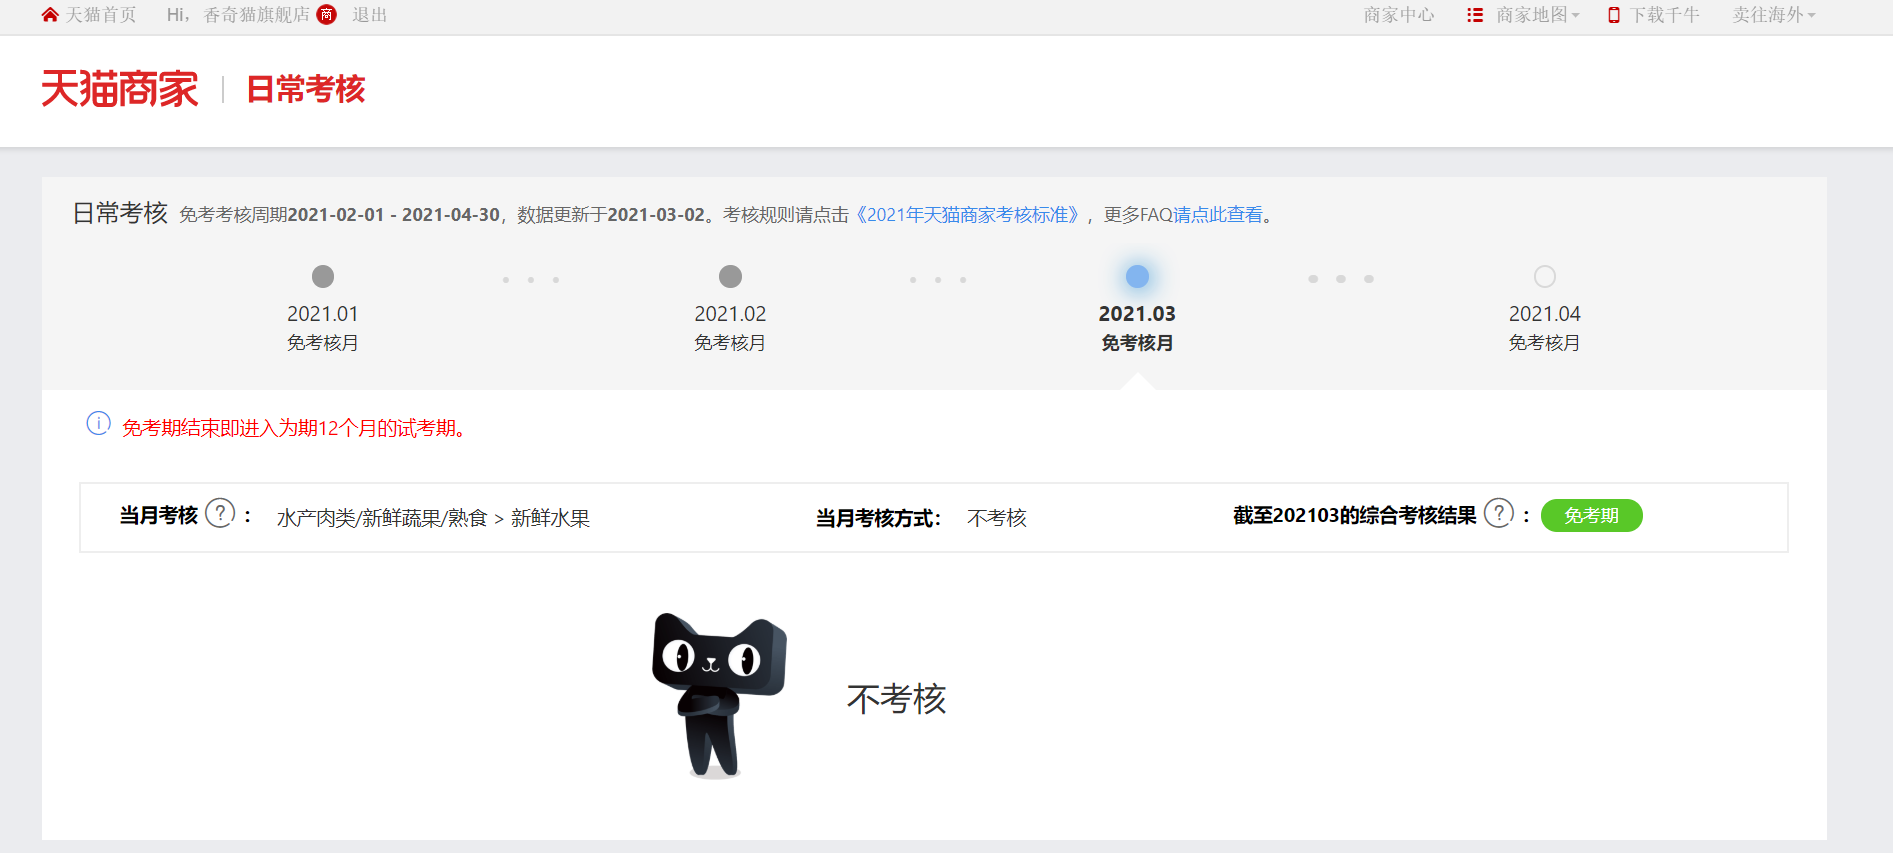Click the 天猫商家 logo
The image size is (1893, 853).
point(120,89)
